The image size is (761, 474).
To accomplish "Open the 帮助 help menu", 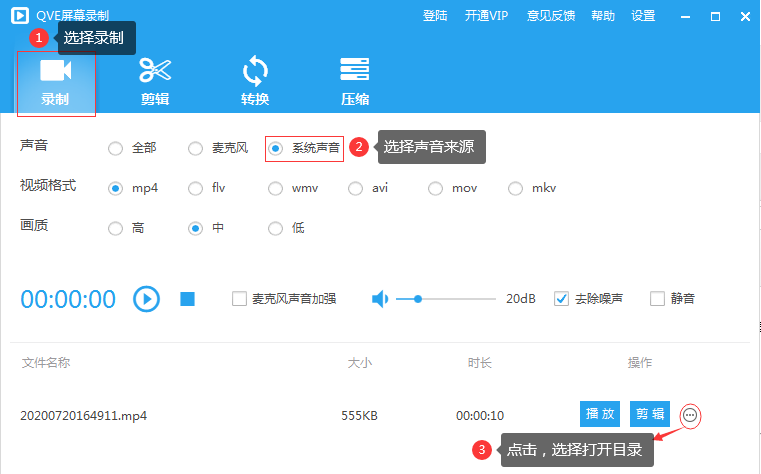I will click(x=603, y=16).
